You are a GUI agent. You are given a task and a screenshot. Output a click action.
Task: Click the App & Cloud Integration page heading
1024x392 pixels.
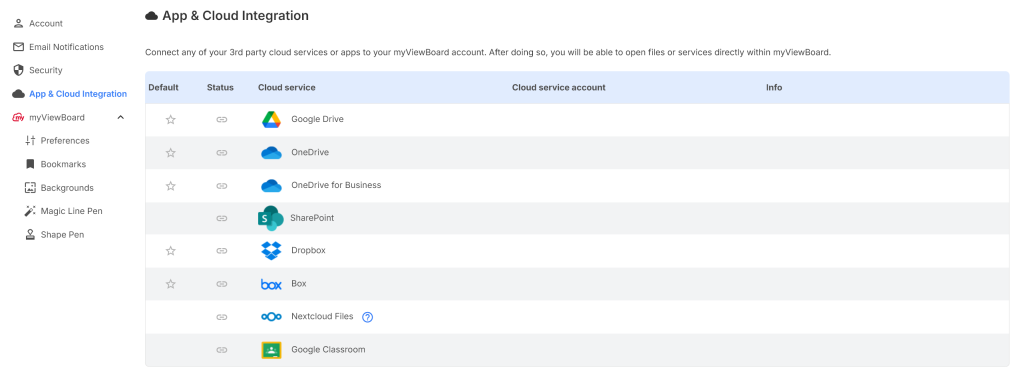(x=235, y=16)
